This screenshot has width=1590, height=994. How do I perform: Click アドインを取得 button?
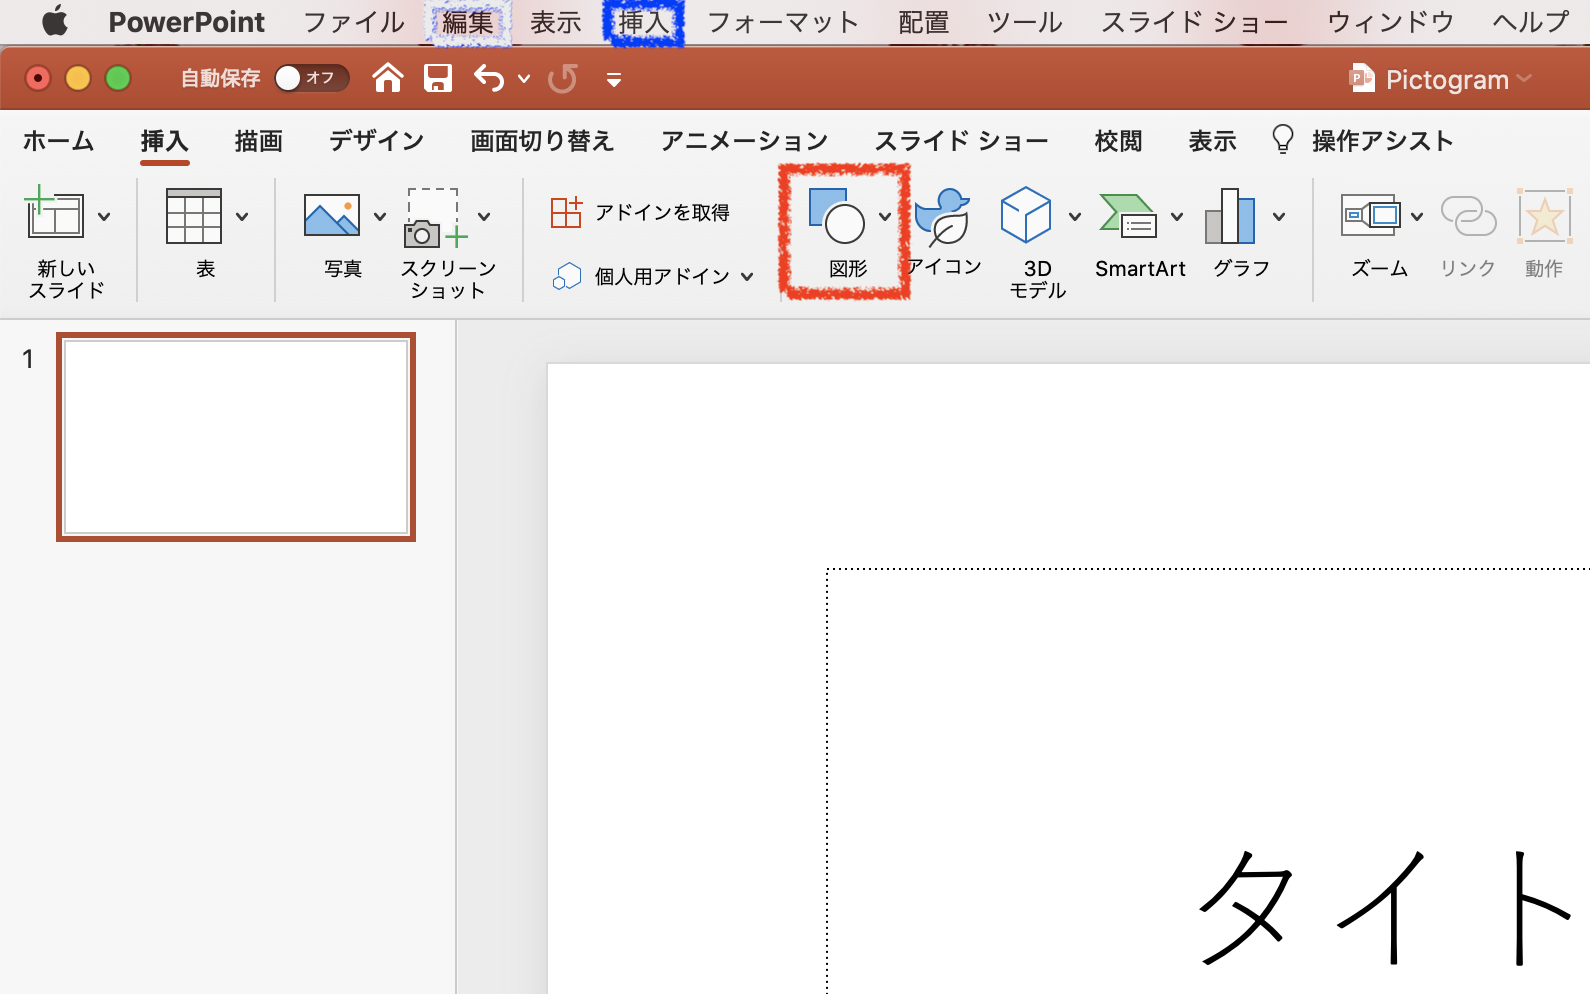click(640, 212)
